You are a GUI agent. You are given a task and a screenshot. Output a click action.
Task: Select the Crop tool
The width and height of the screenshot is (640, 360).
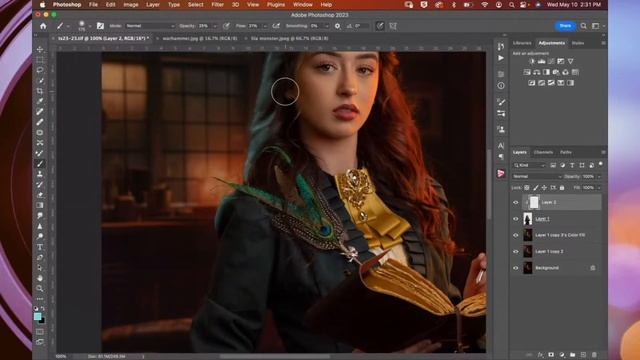[40, 91]
